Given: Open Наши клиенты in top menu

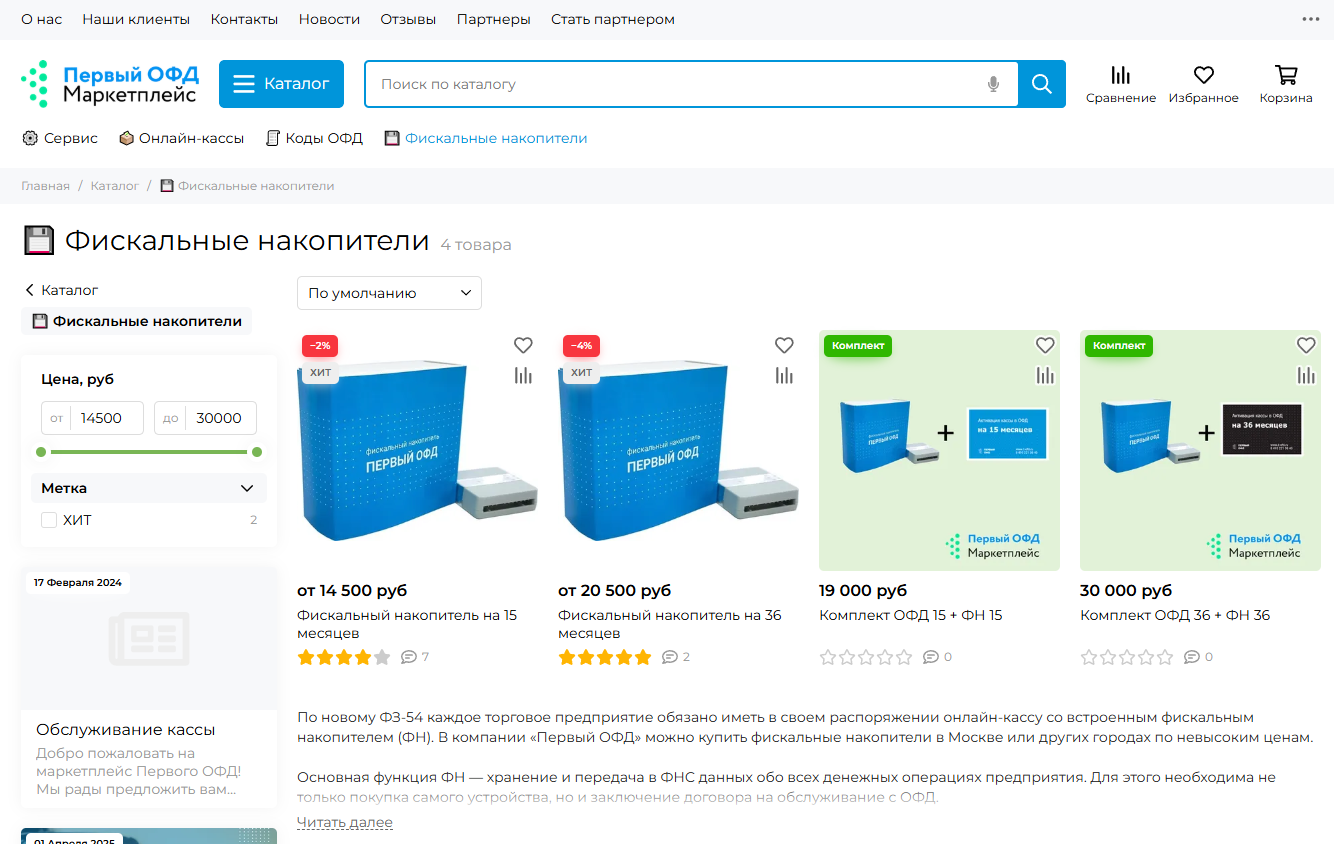Looking at the screenshot, I should click(136, 19).
